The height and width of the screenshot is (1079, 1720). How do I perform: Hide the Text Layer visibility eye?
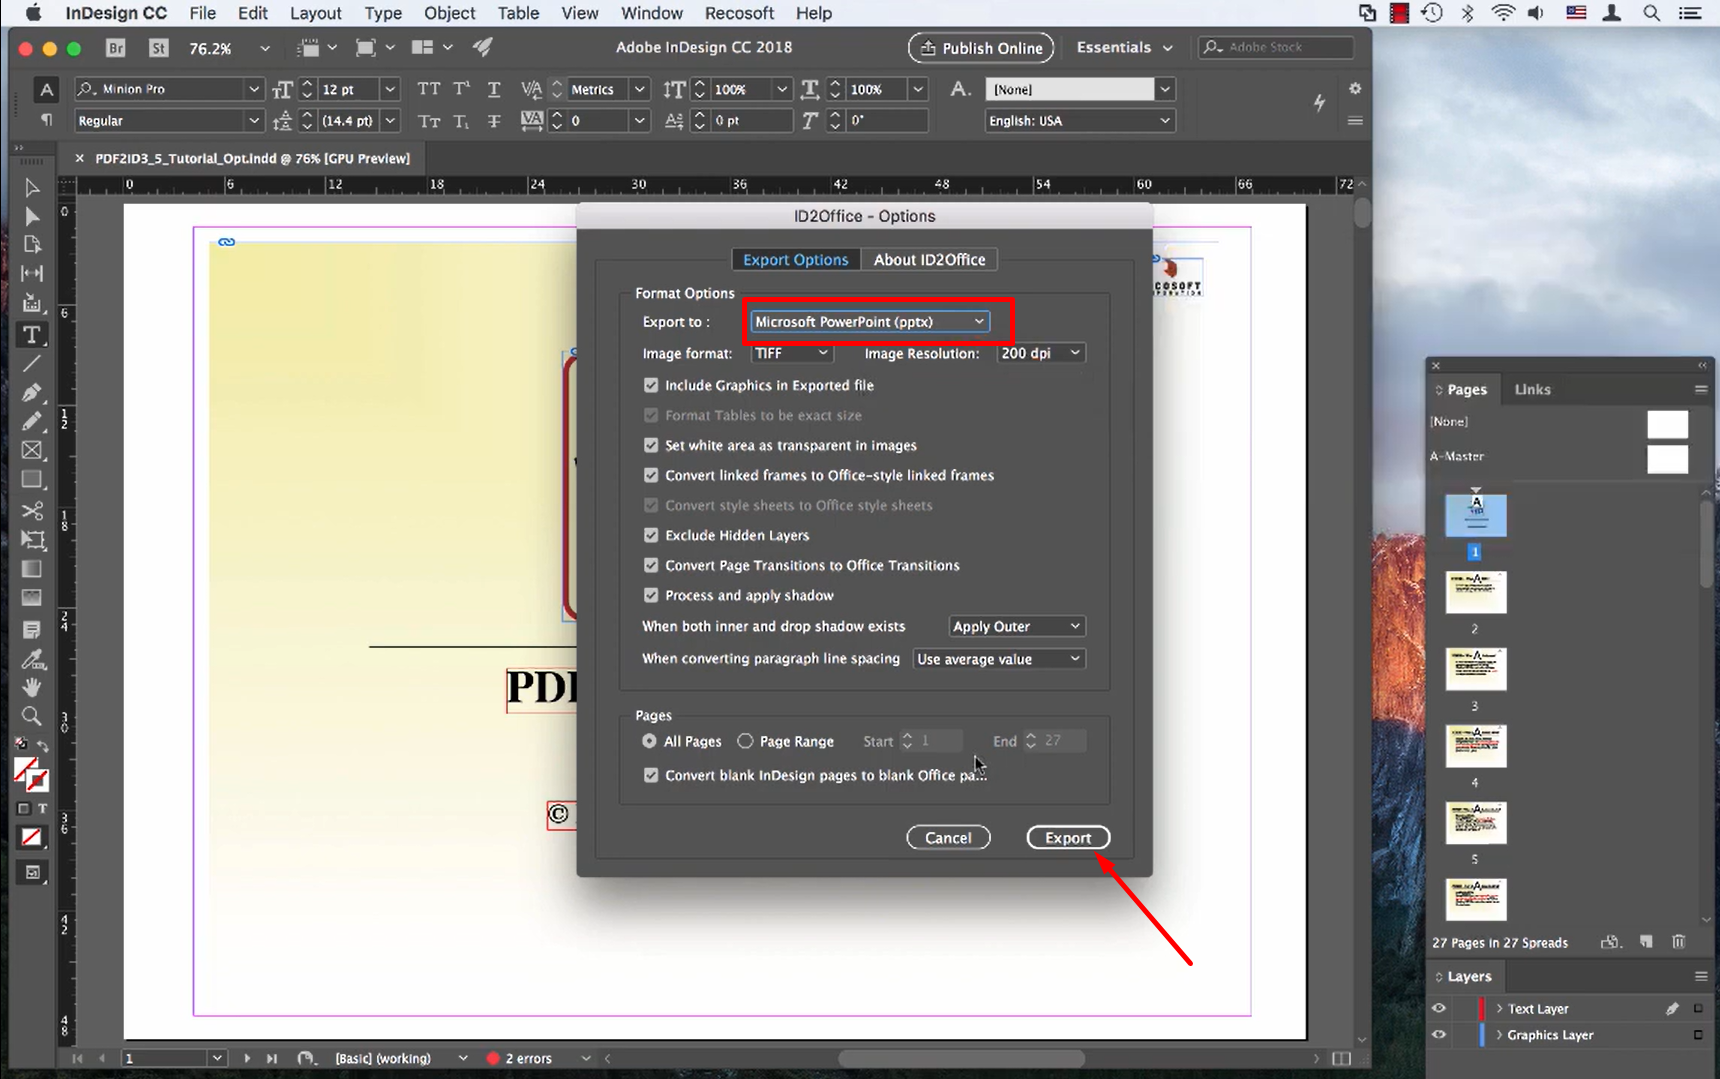[1439, 1009]
